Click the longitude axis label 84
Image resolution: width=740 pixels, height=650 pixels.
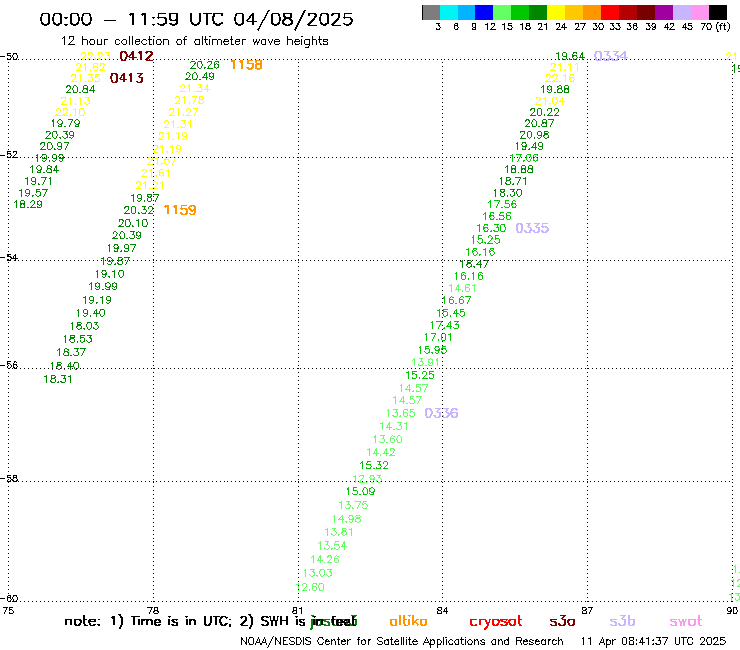coord(442,610)
